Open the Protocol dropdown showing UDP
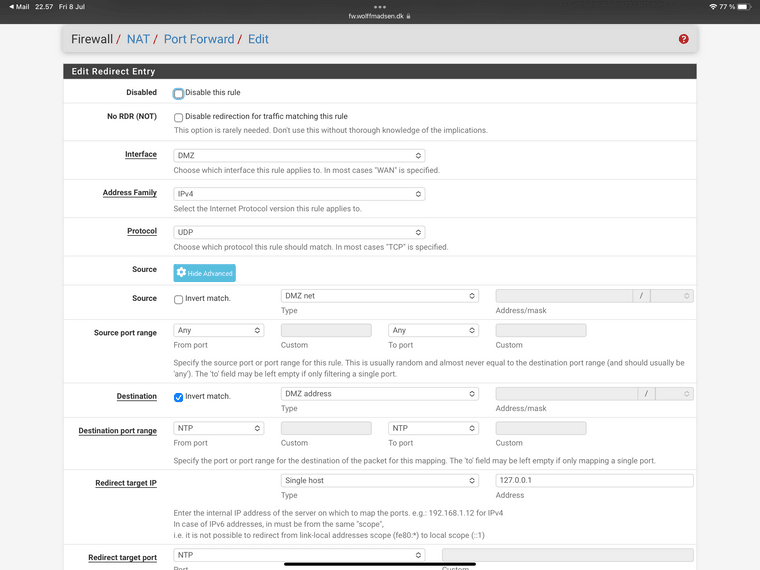This screenshot has height=570, width=760. click(x=299, y=232)
